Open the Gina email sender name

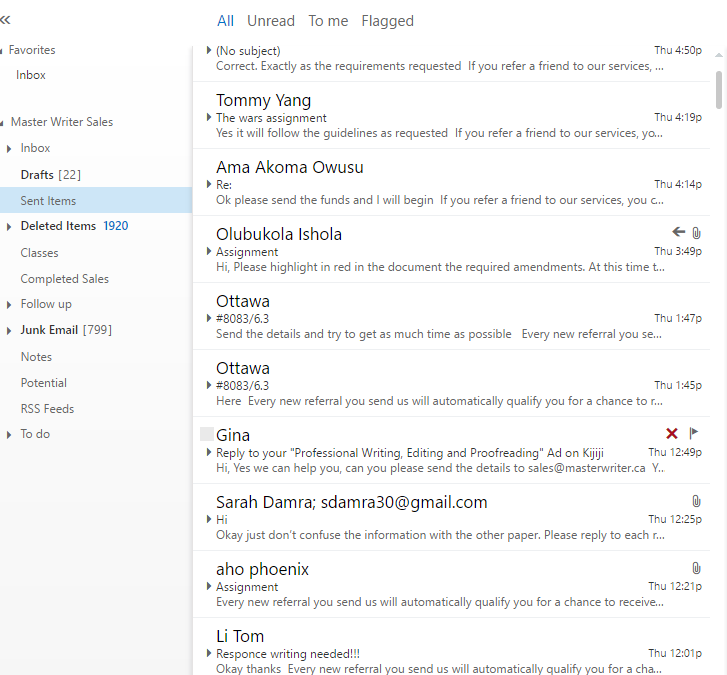(x=233, y=435)
